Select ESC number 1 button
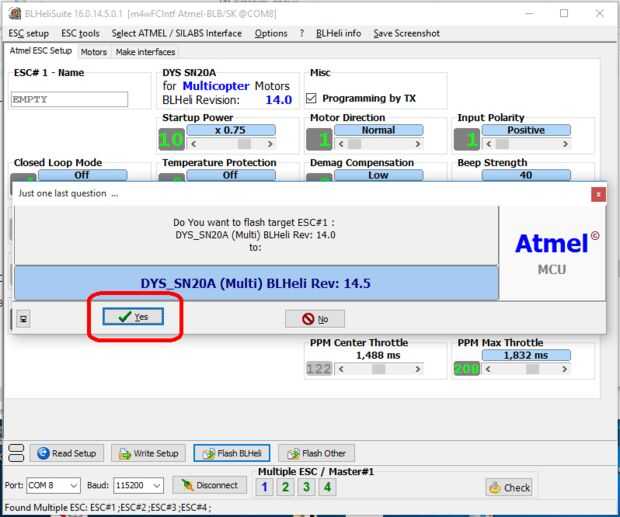The image size is (620, 517). tap(265, 487)
